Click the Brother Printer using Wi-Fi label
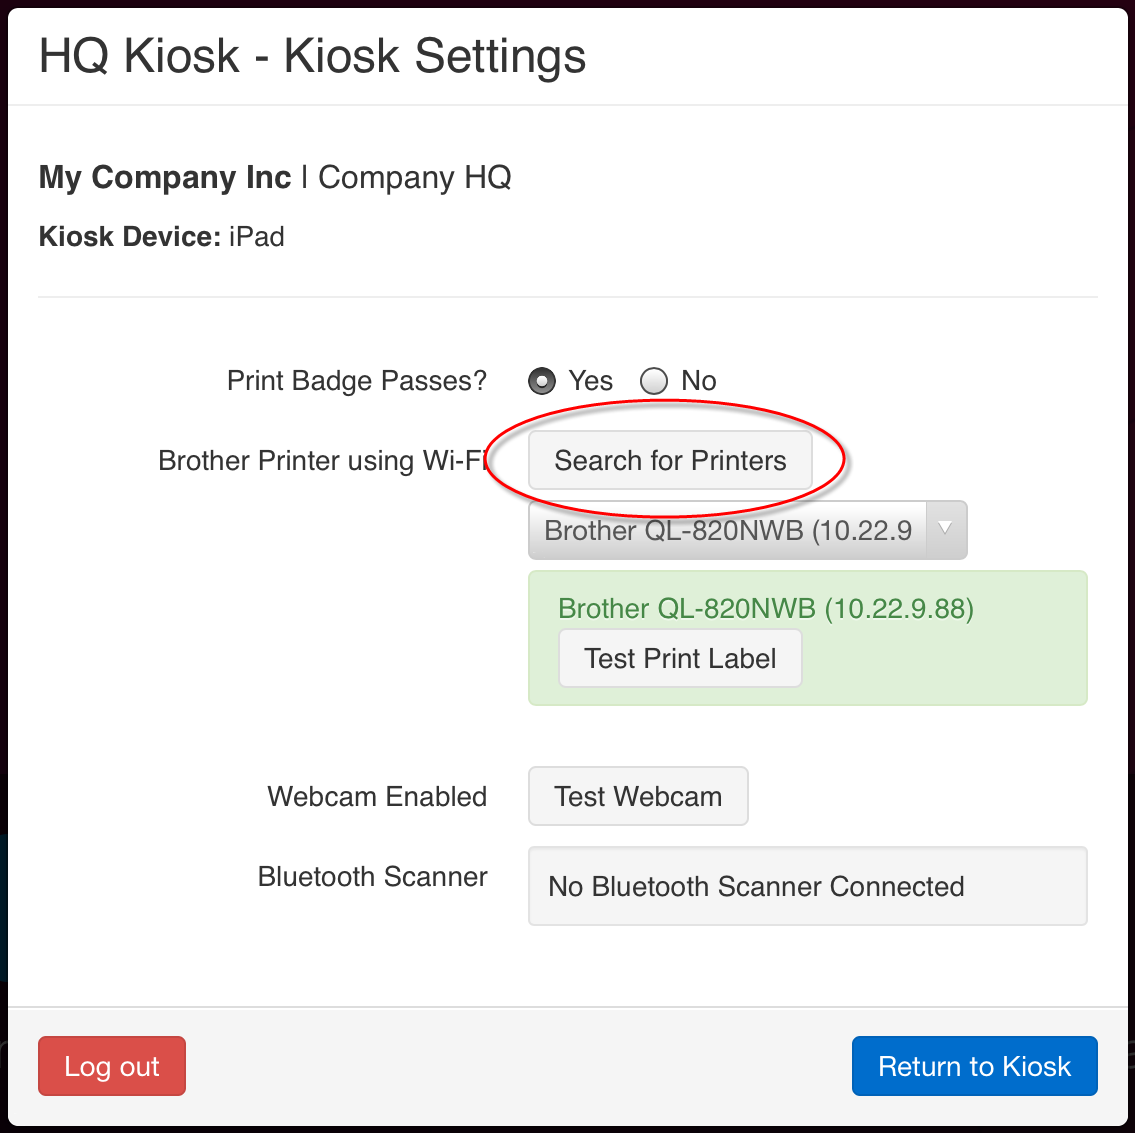 click(323, 460)
